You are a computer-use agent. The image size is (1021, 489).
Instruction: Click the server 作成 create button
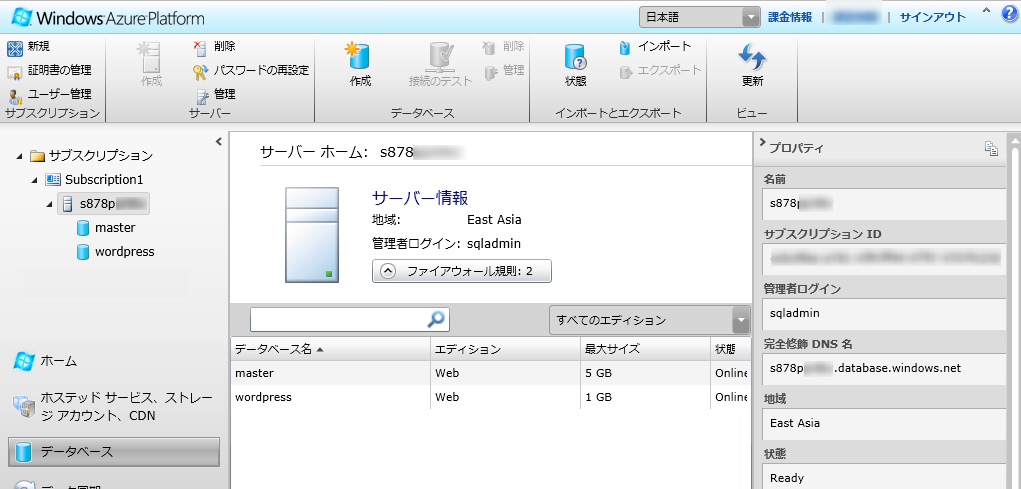point(151,65)
